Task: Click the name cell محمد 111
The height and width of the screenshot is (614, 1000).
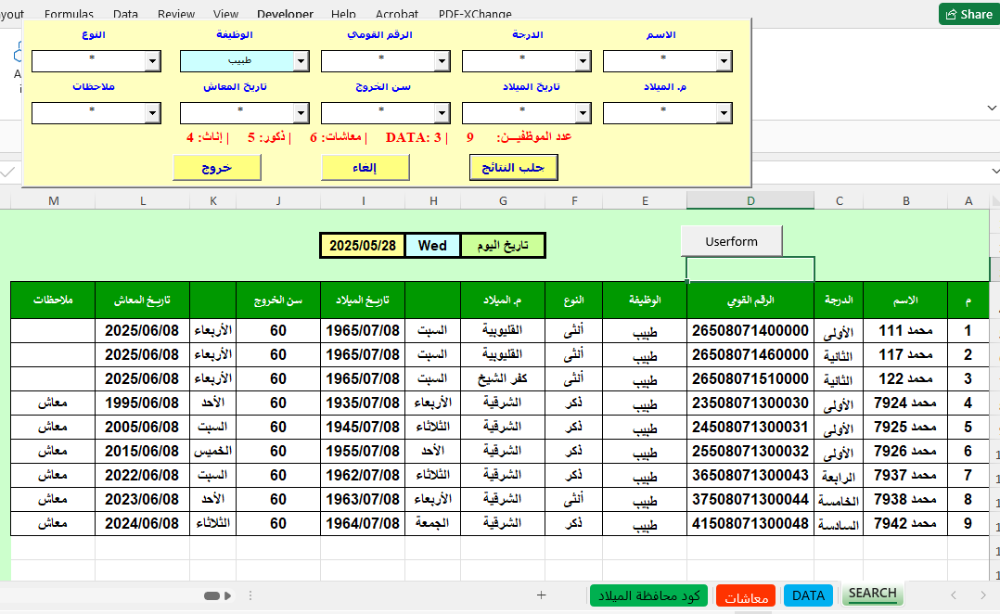Action: (x=906, y=331)
